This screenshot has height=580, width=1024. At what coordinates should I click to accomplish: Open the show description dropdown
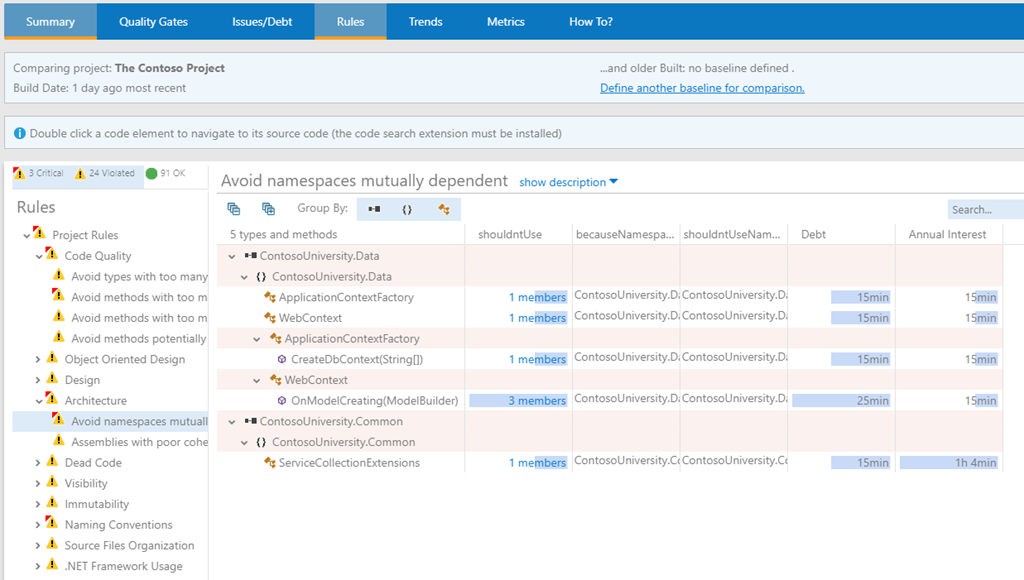click(x=568, y=182)
